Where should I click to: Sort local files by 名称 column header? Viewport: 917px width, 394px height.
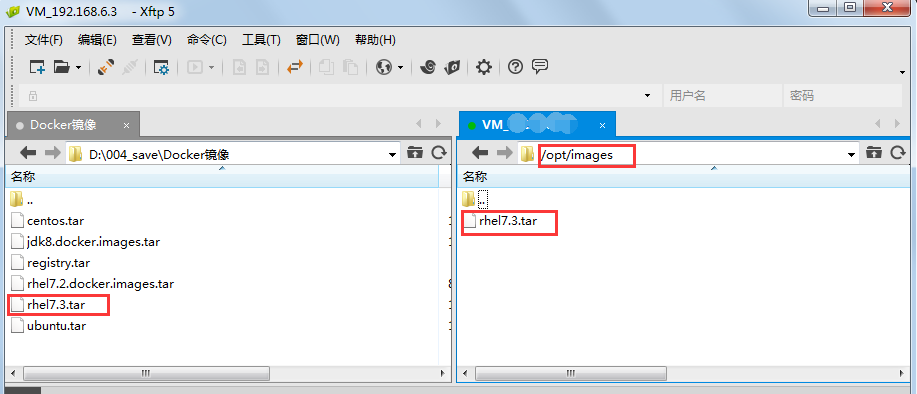pyautogui.click(x=222, y=177)
